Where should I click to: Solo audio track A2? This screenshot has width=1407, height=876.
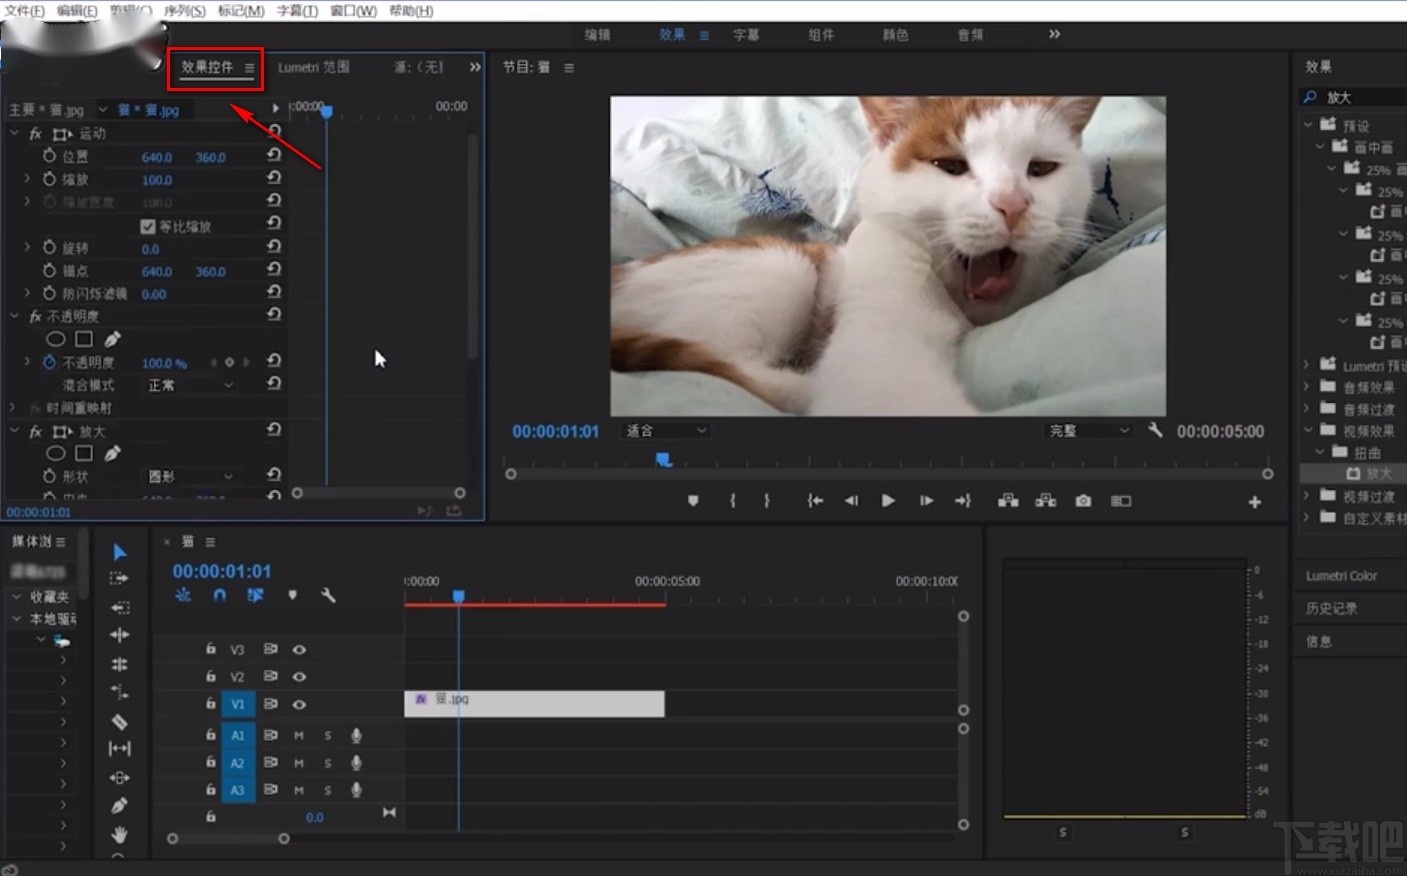(x=327, y=762)
